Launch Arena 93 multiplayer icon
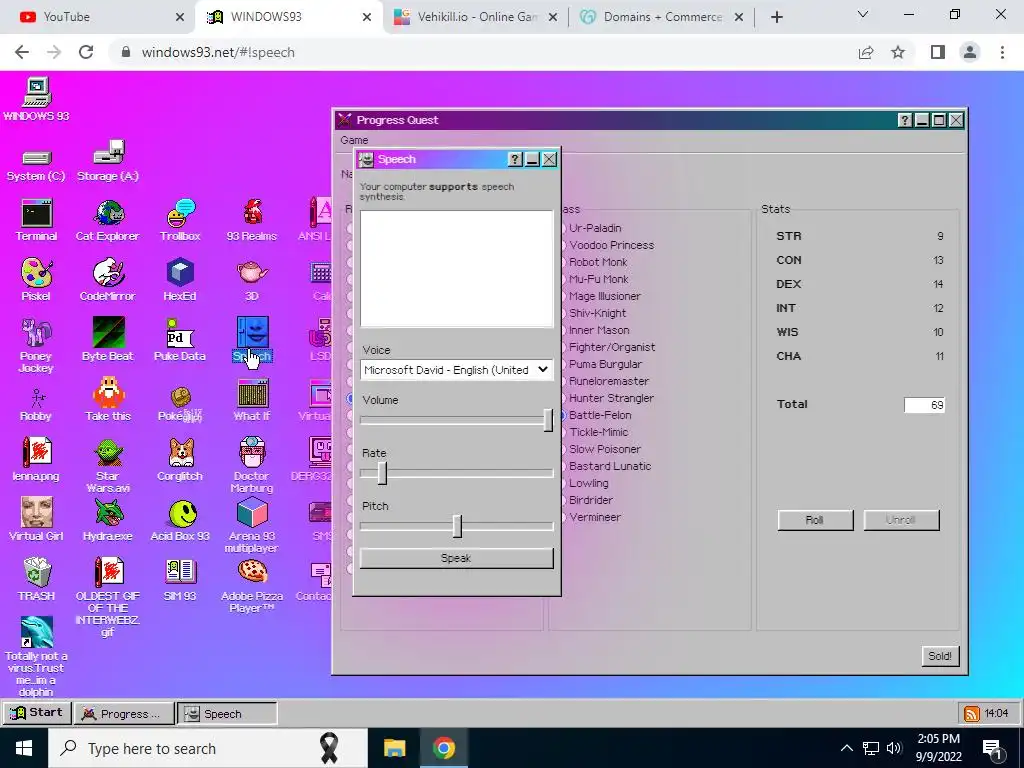The width and height of the screenshot is (1024, 768). click(251, 526)
